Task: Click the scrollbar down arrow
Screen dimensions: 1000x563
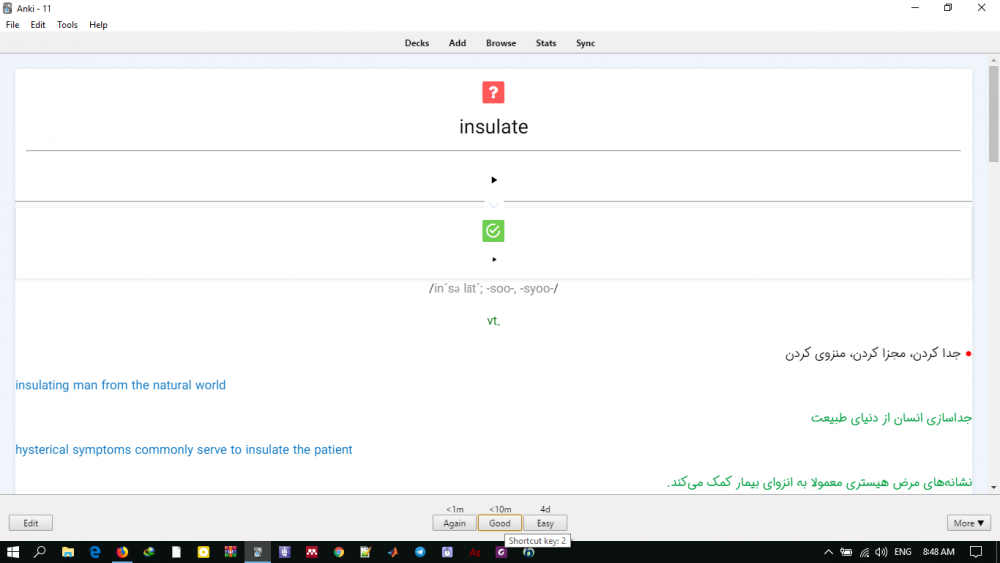Action: [x=993, y=487]
